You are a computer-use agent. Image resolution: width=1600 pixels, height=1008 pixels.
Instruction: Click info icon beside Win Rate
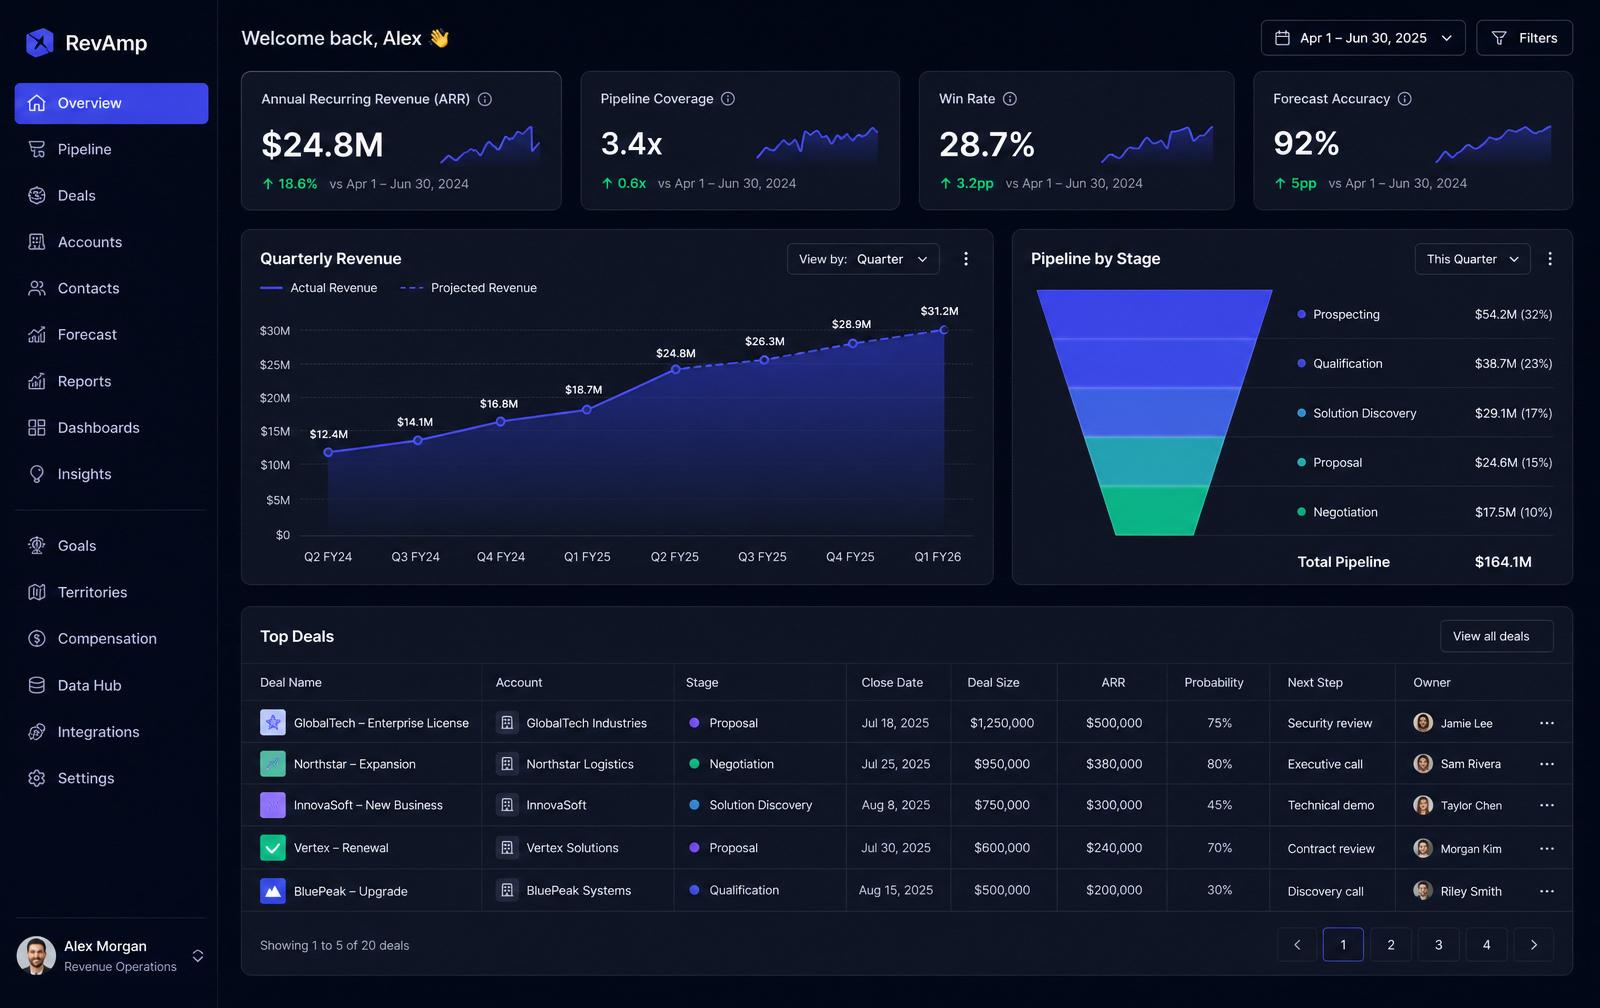(1010, 99)
